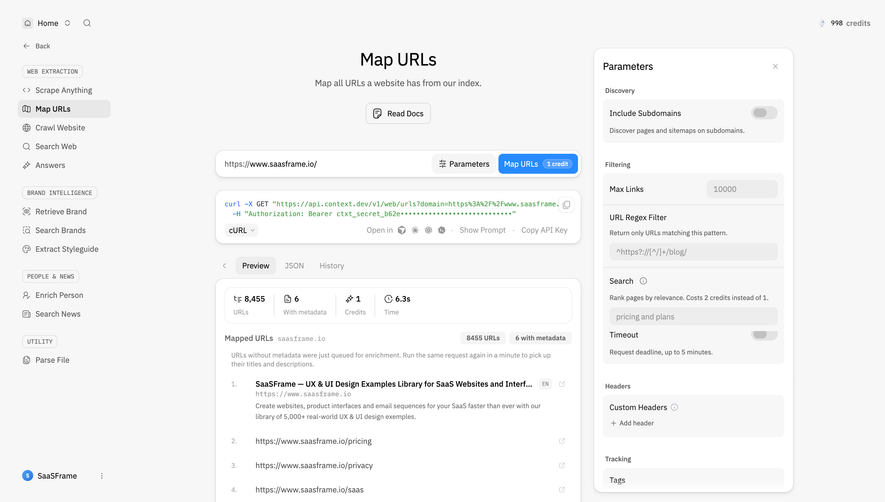Click the Scrape Anything code-brackets icon

[27, 90]
